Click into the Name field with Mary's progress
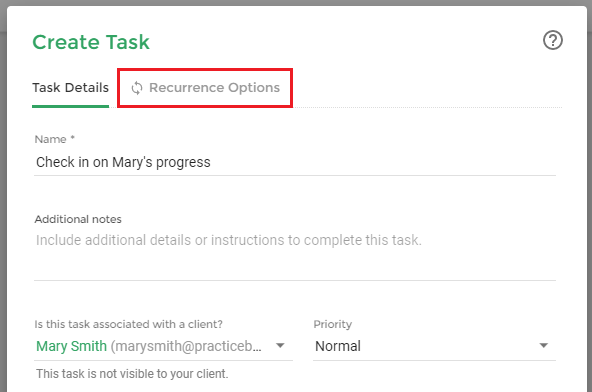Image resolution: width=592 pixels, height=392 pixels. (x=295, y=162)
